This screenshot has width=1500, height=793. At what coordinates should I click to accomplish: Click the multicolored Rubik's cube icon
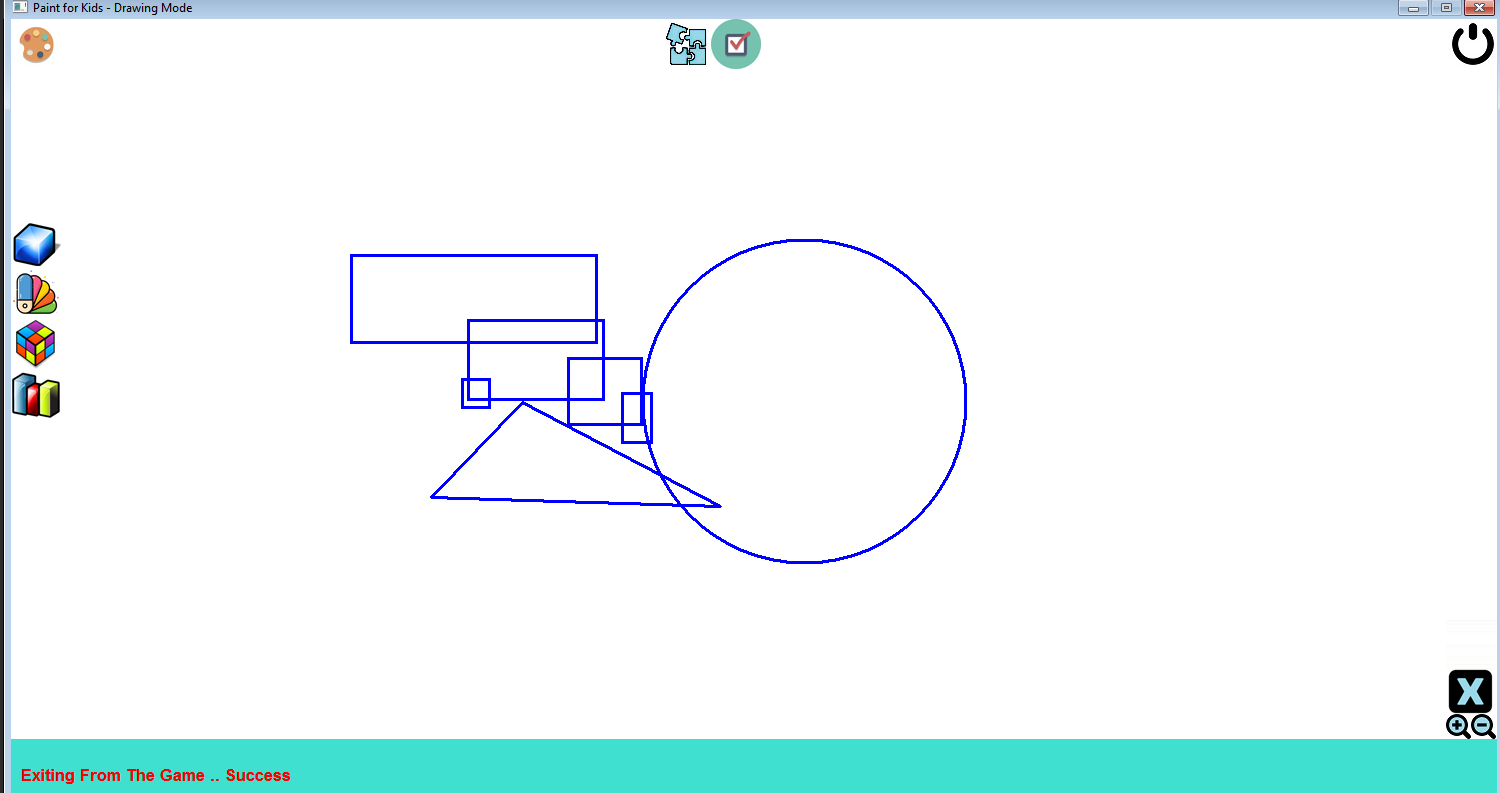tap(35, 344)
